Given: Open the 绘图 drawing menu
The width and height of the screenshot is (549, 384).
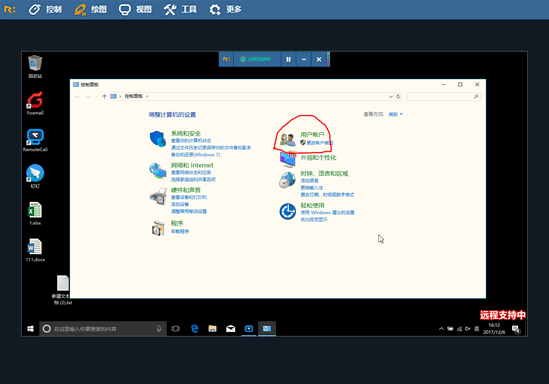Looking at the screenshot, I should [x=91, y=9].
